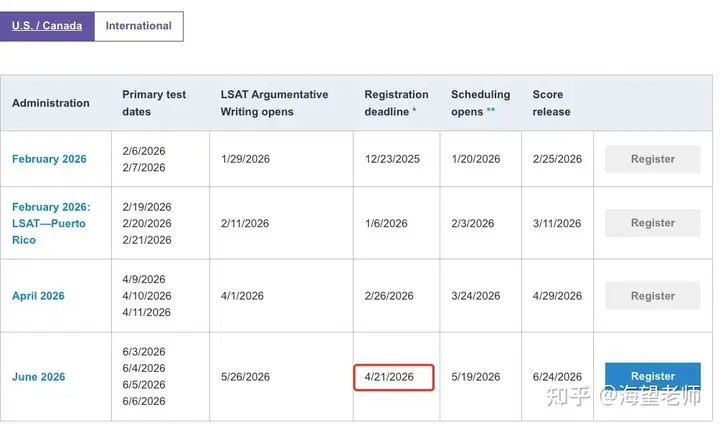Open February 2026: LSAT—Puerto Rico link
Image resolution: width=720 pixels, height=425 pixels.
pyautogui.click(x=49, y=223)
